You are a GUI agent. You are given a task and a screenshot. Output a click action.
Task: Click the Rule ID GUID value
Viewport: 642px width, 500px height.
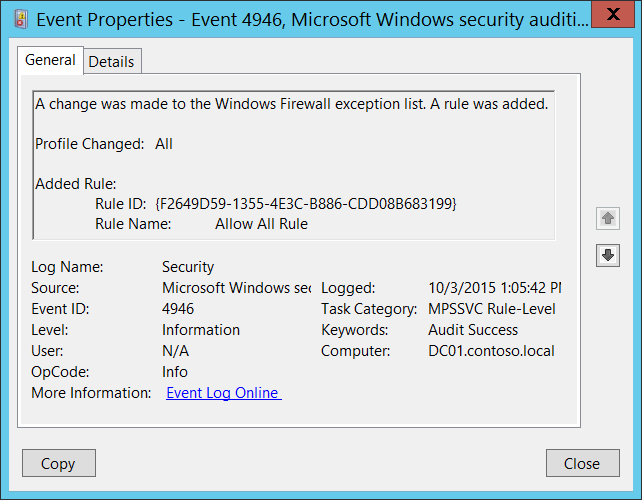click(306, 204)
